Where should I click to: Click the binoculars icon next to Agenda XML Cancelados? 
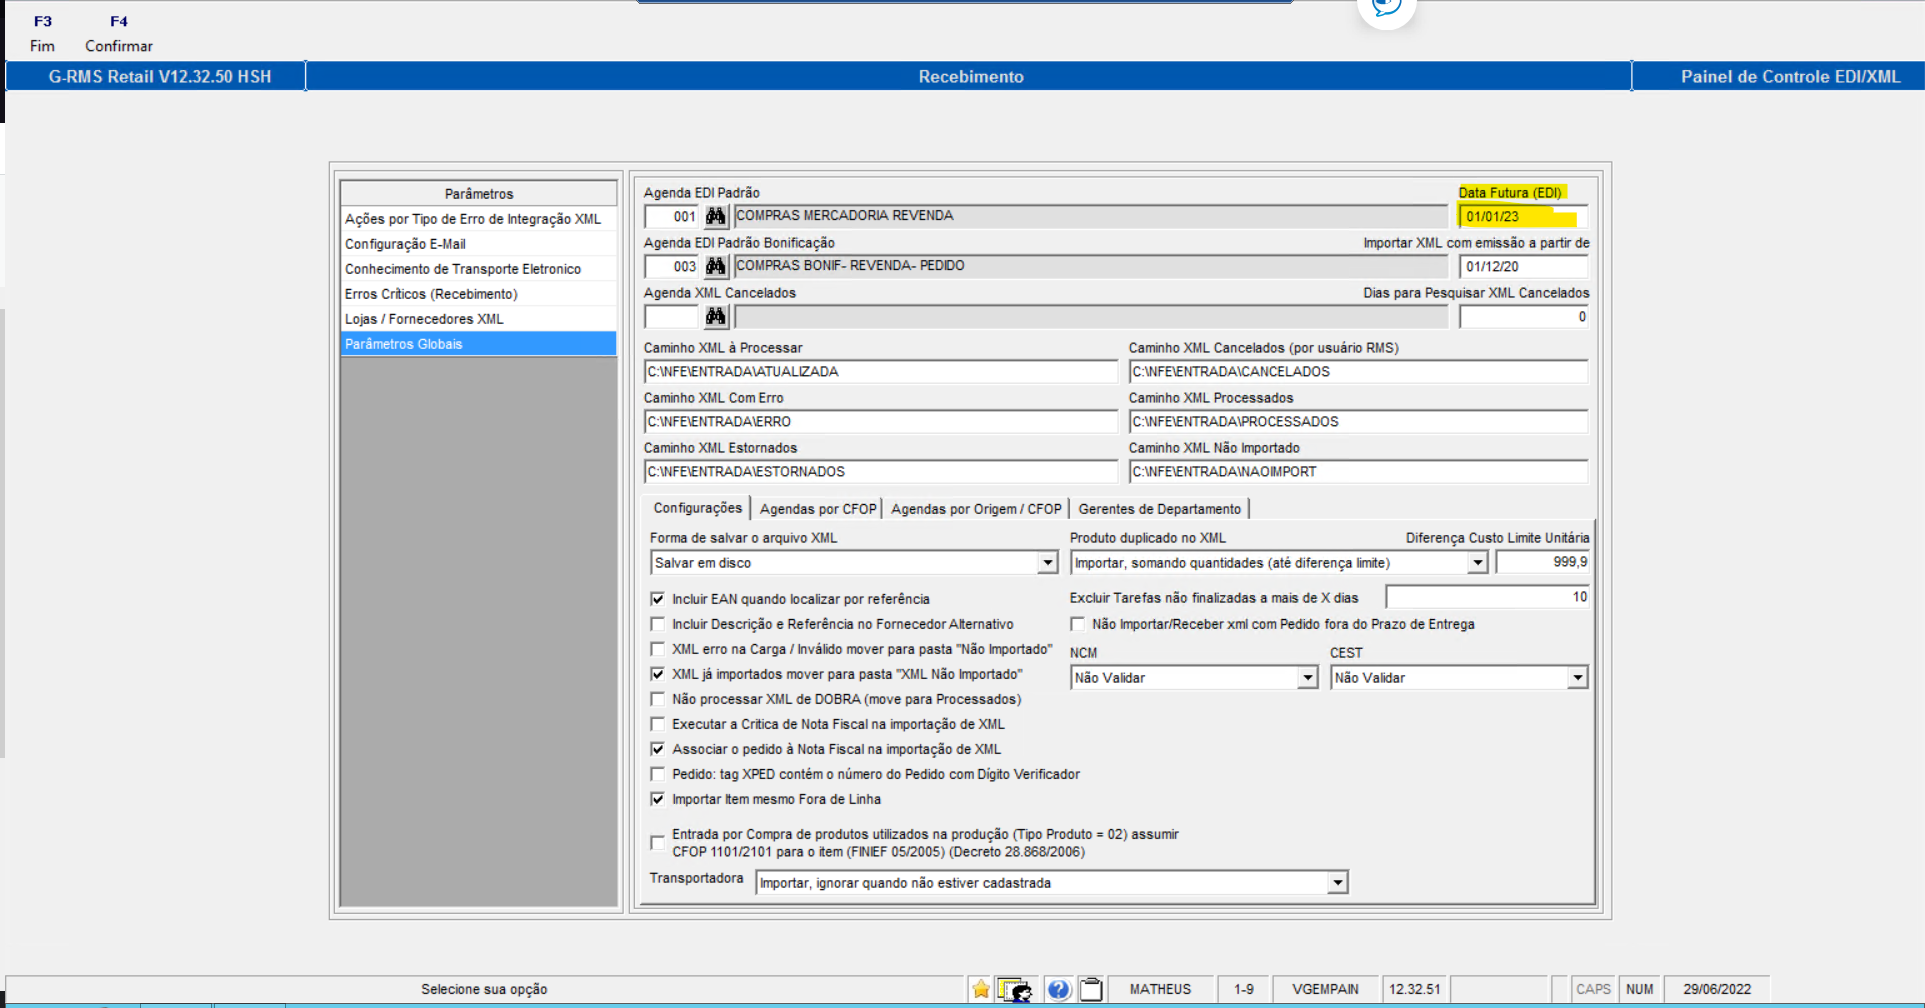coord(716,317)
